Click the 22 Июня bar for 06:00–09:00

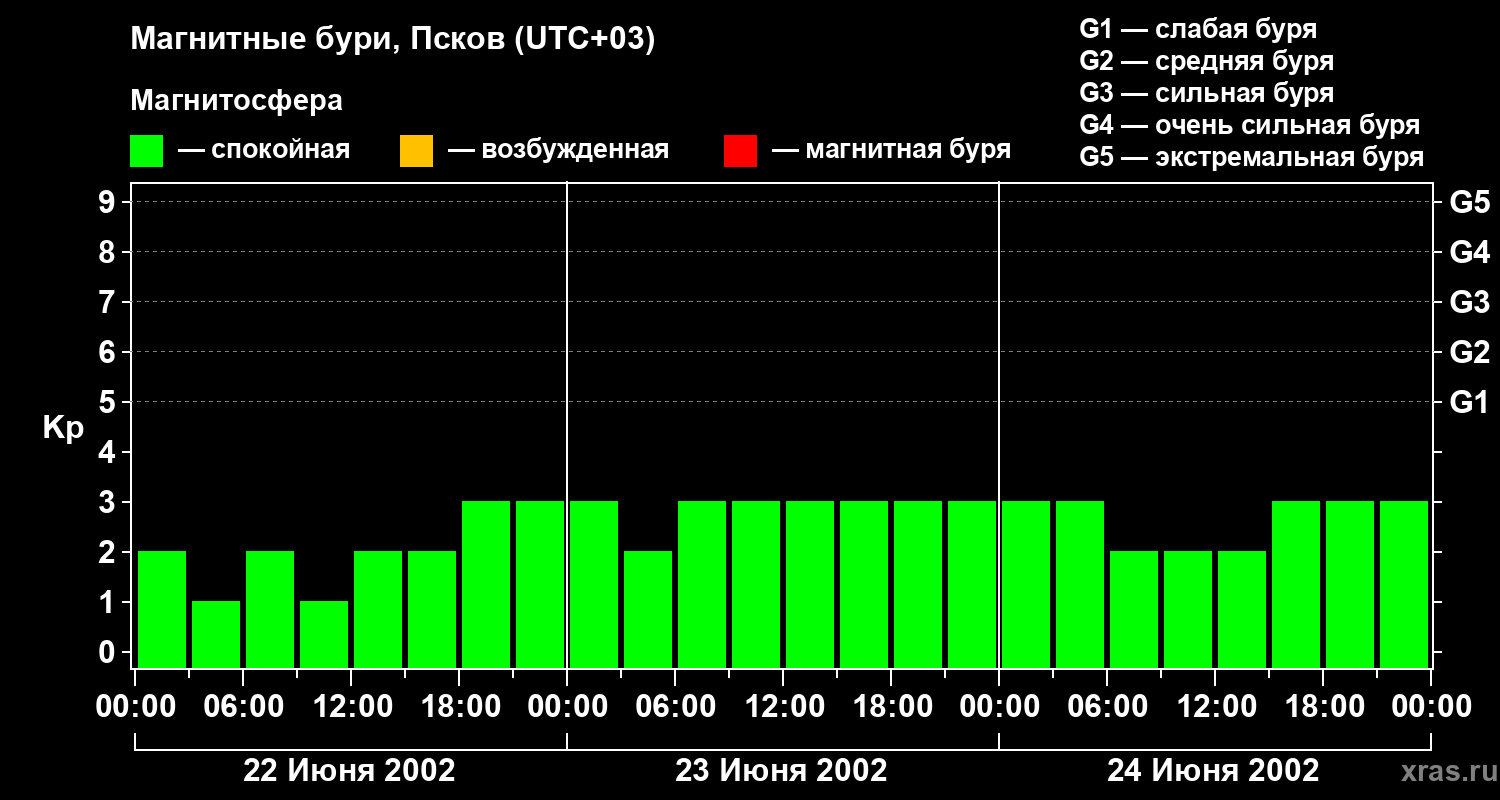(x=270, y=609)
